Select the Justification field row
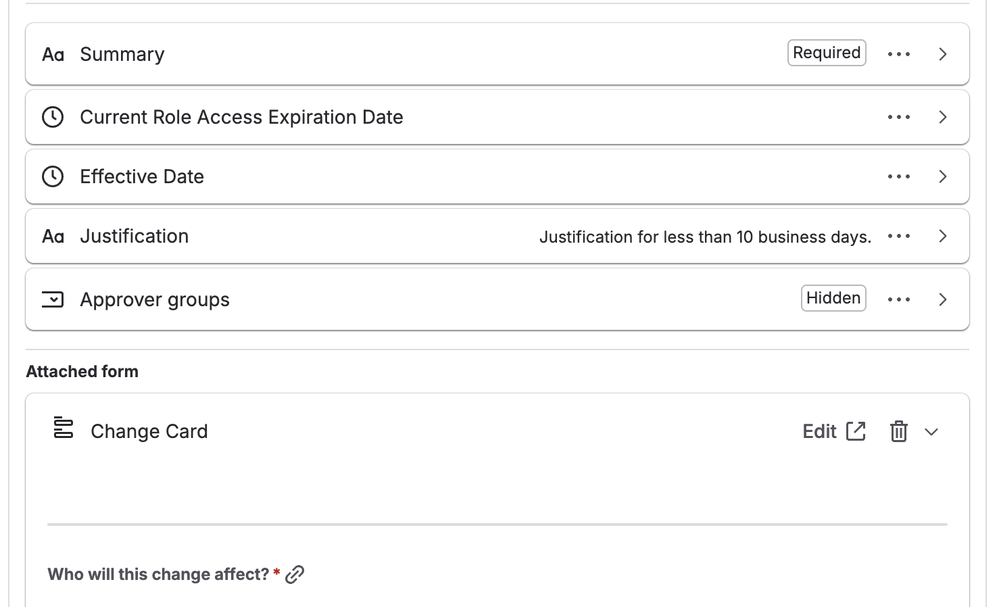This screenshot has width=999, height=607. point(497,236)
